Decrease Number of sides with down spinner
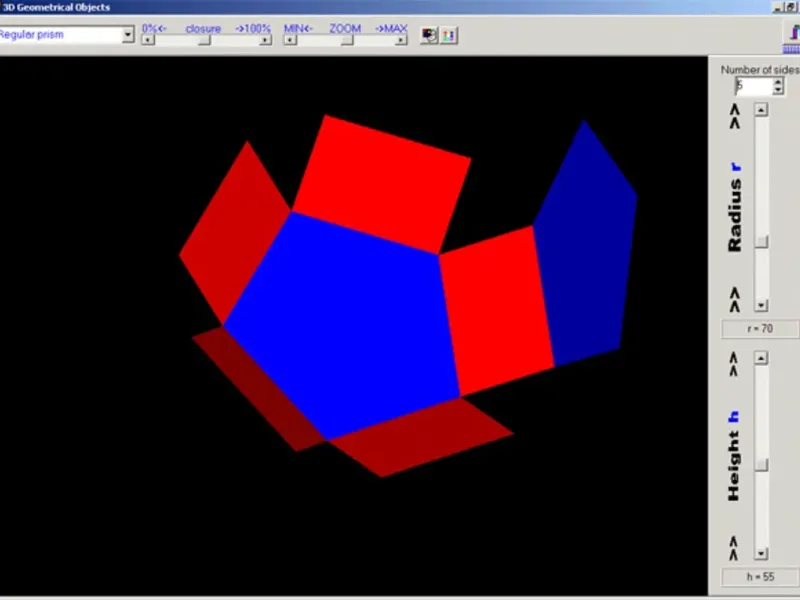The image size is (800, 600). (777, 91)
